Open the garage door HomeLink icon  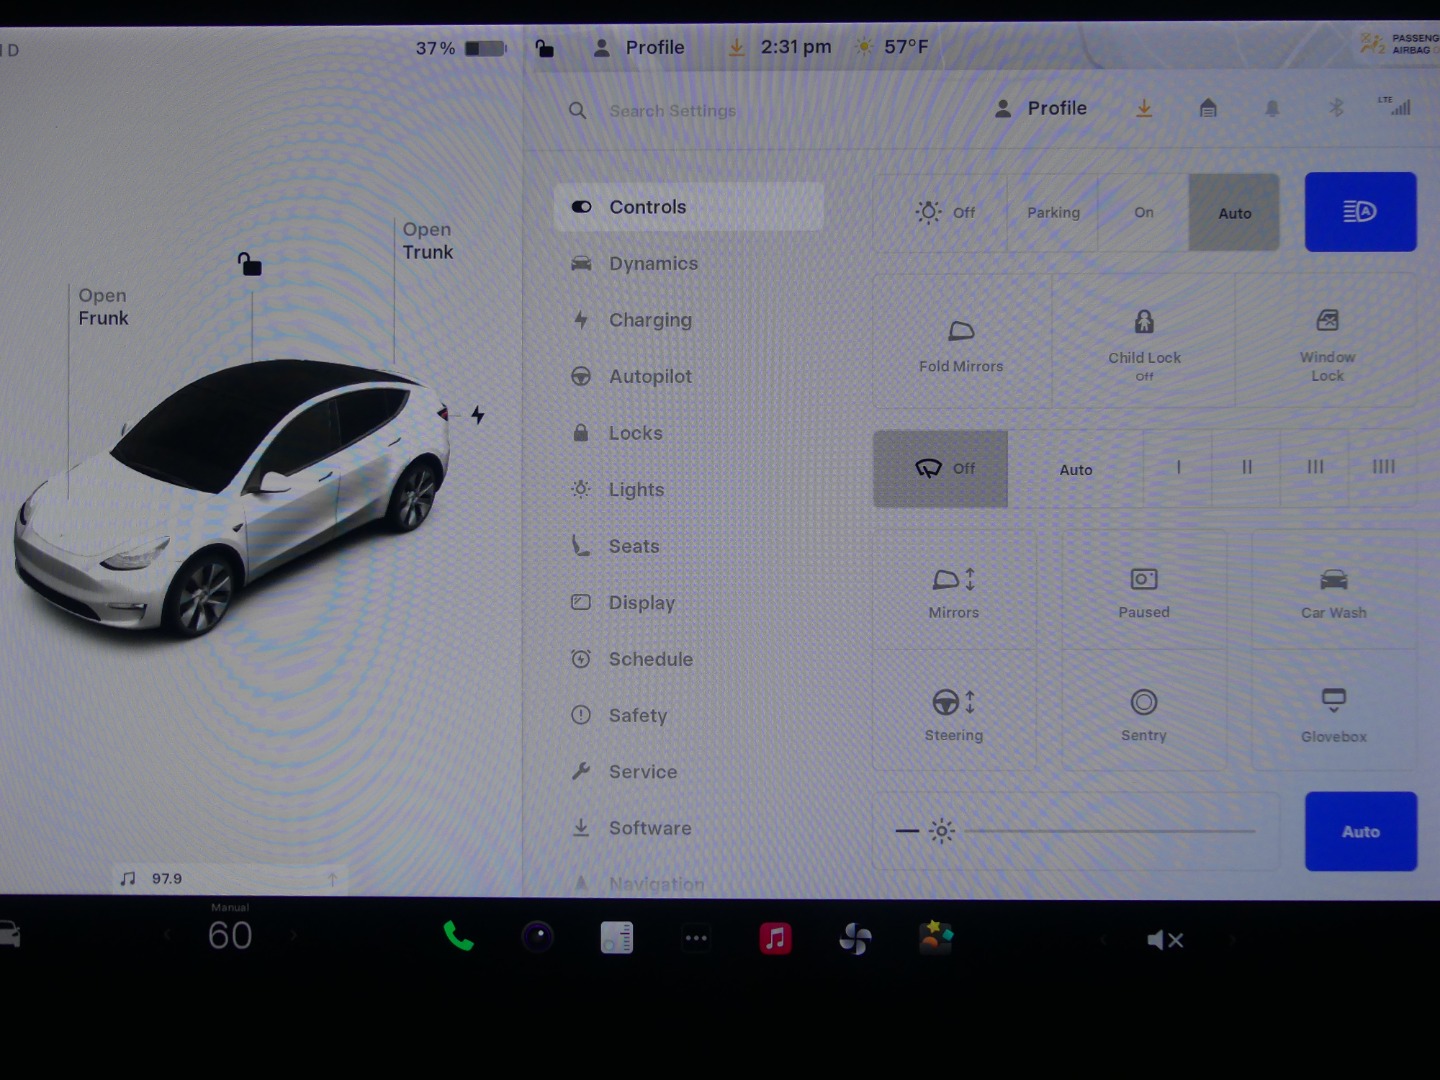pos(1208,108)
